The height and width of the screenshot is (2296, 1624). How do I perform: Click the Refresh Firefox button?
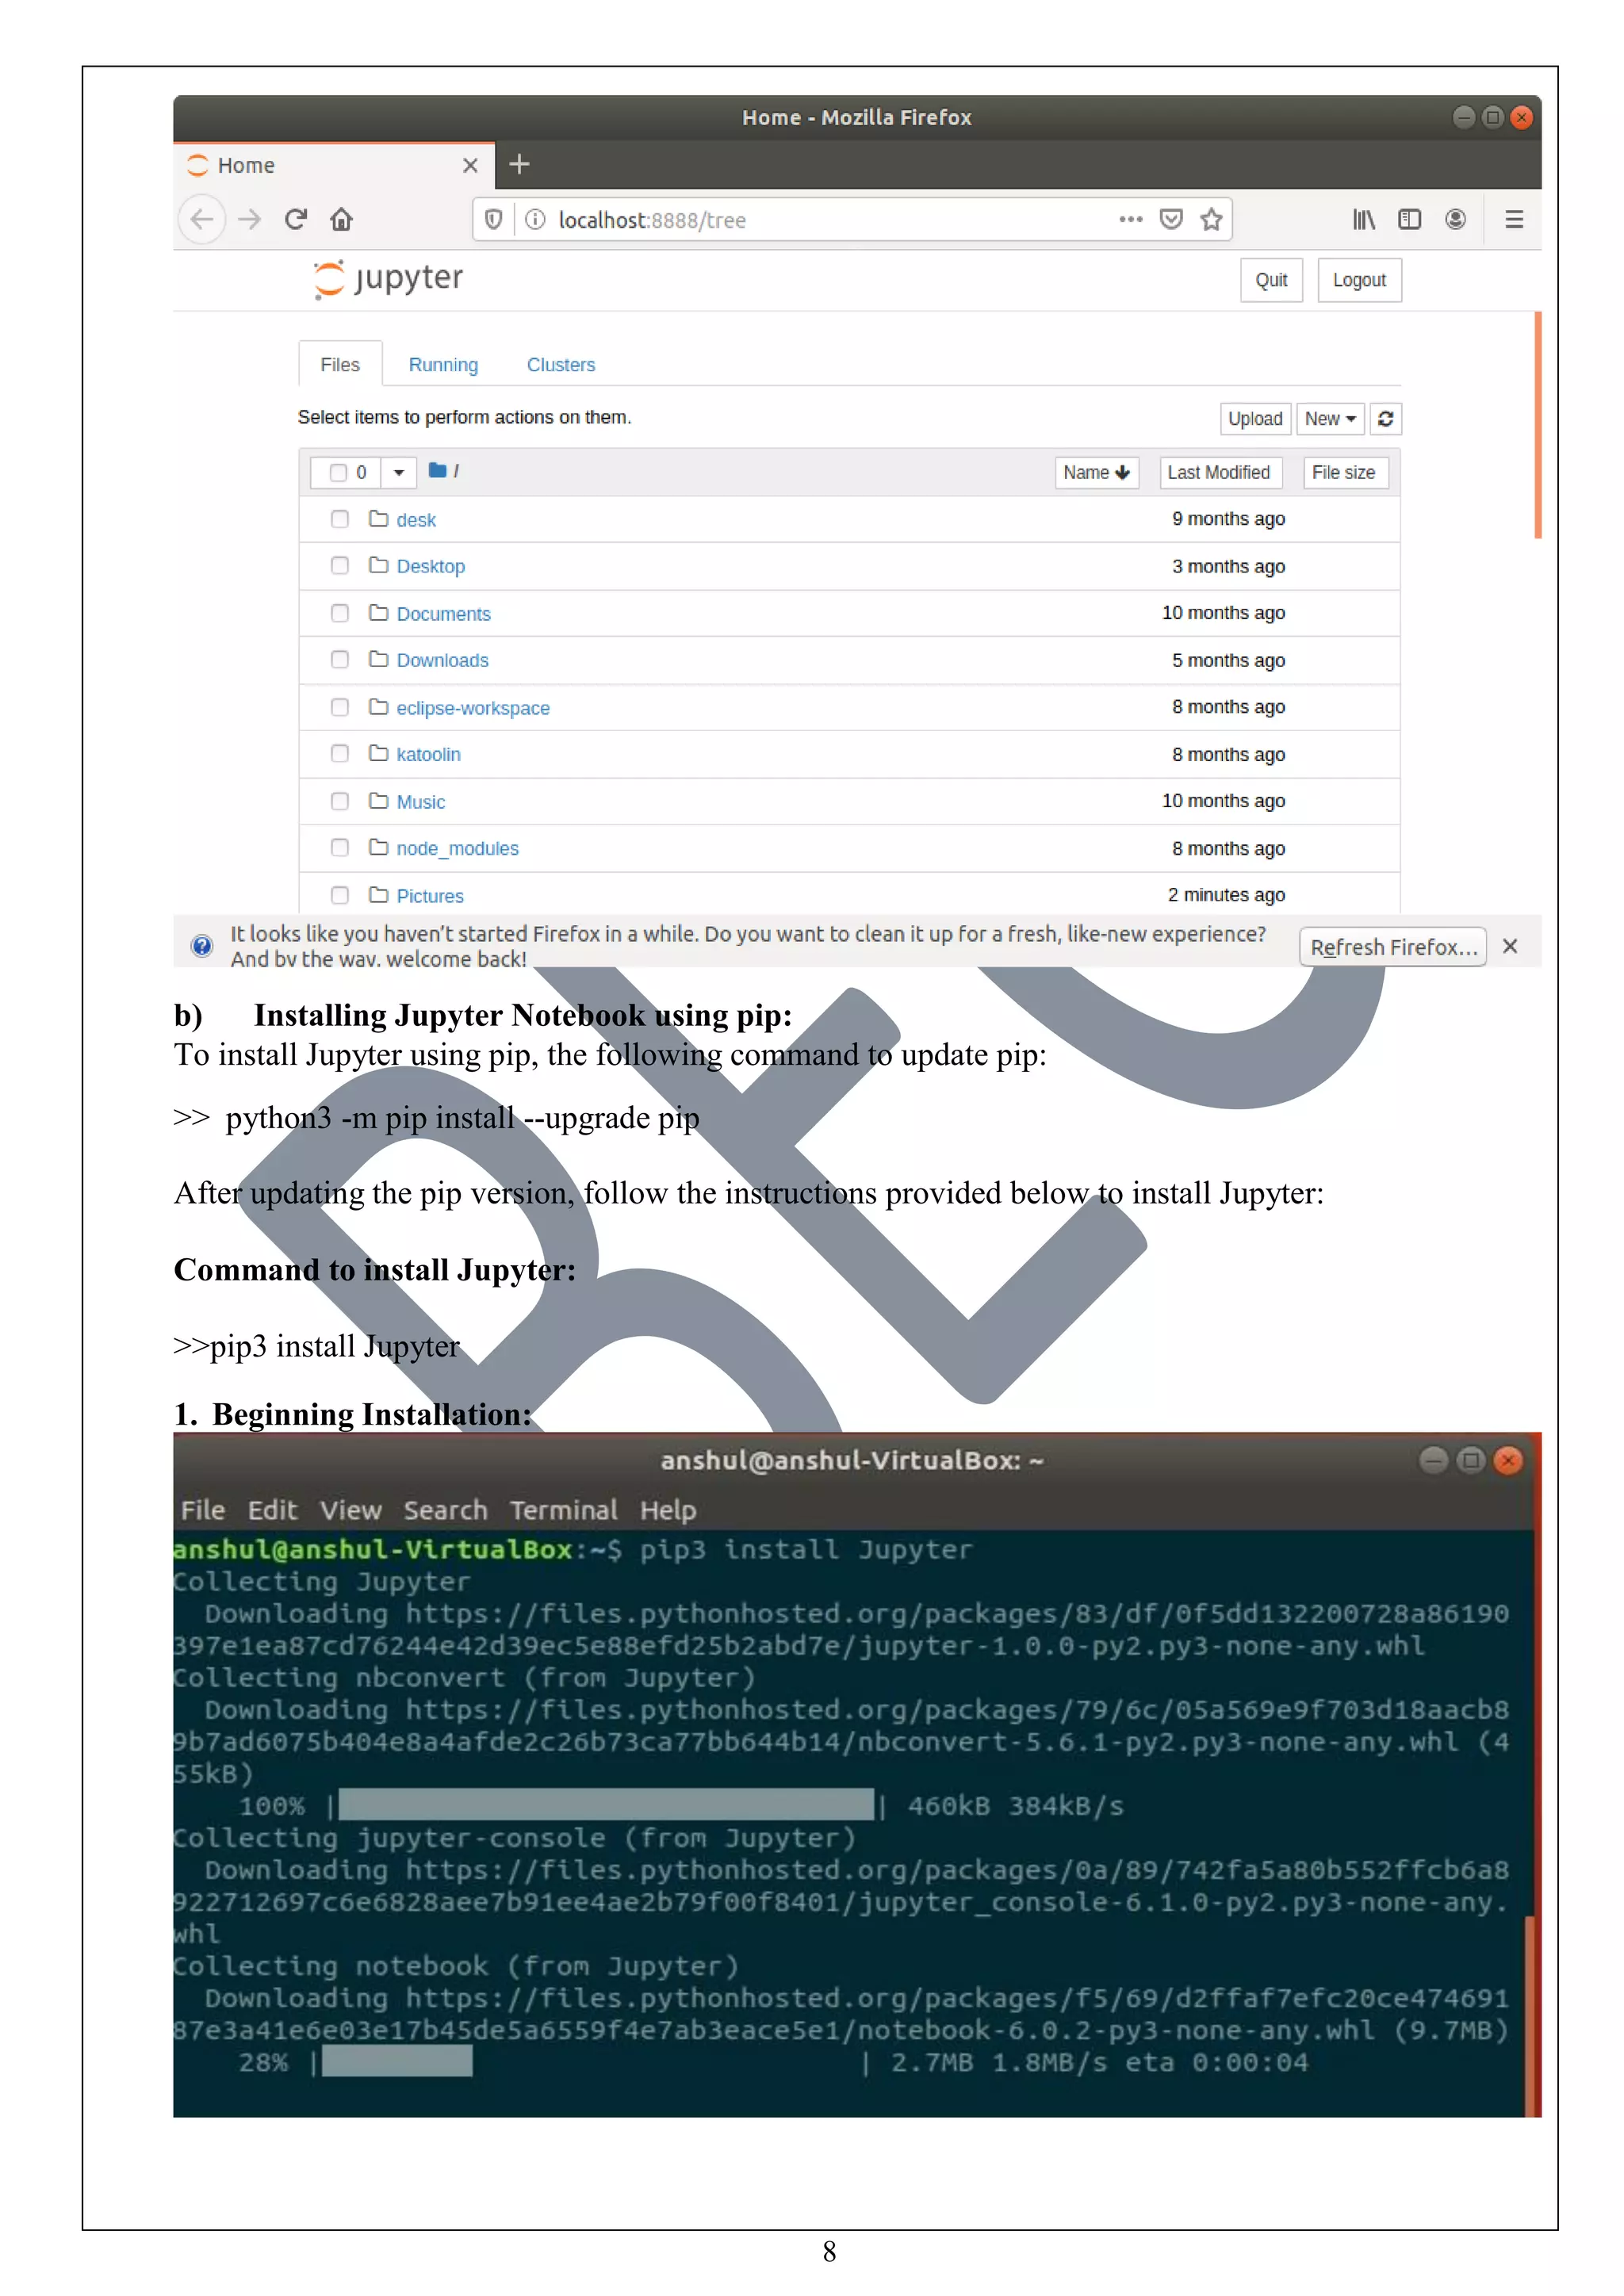click(x=1392, y=946)
